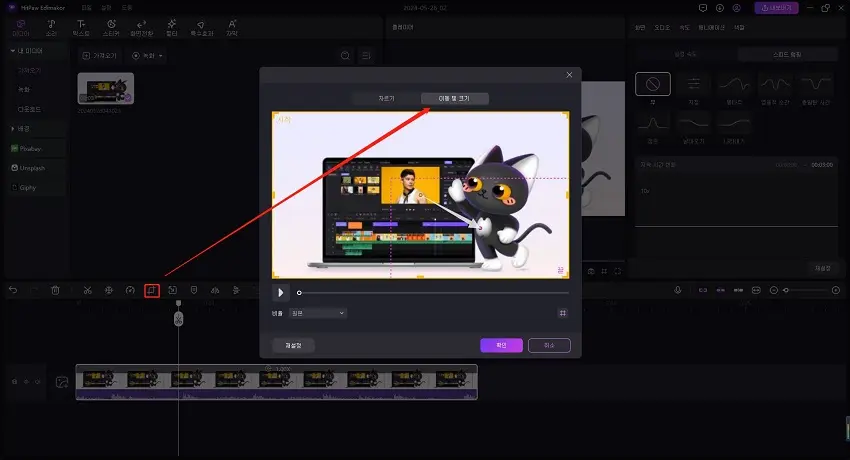Image resolution: width=850 pixels, height=460 pixels.
Task: Click the delete trash icon in timeline toolbar
Action: 56,290
